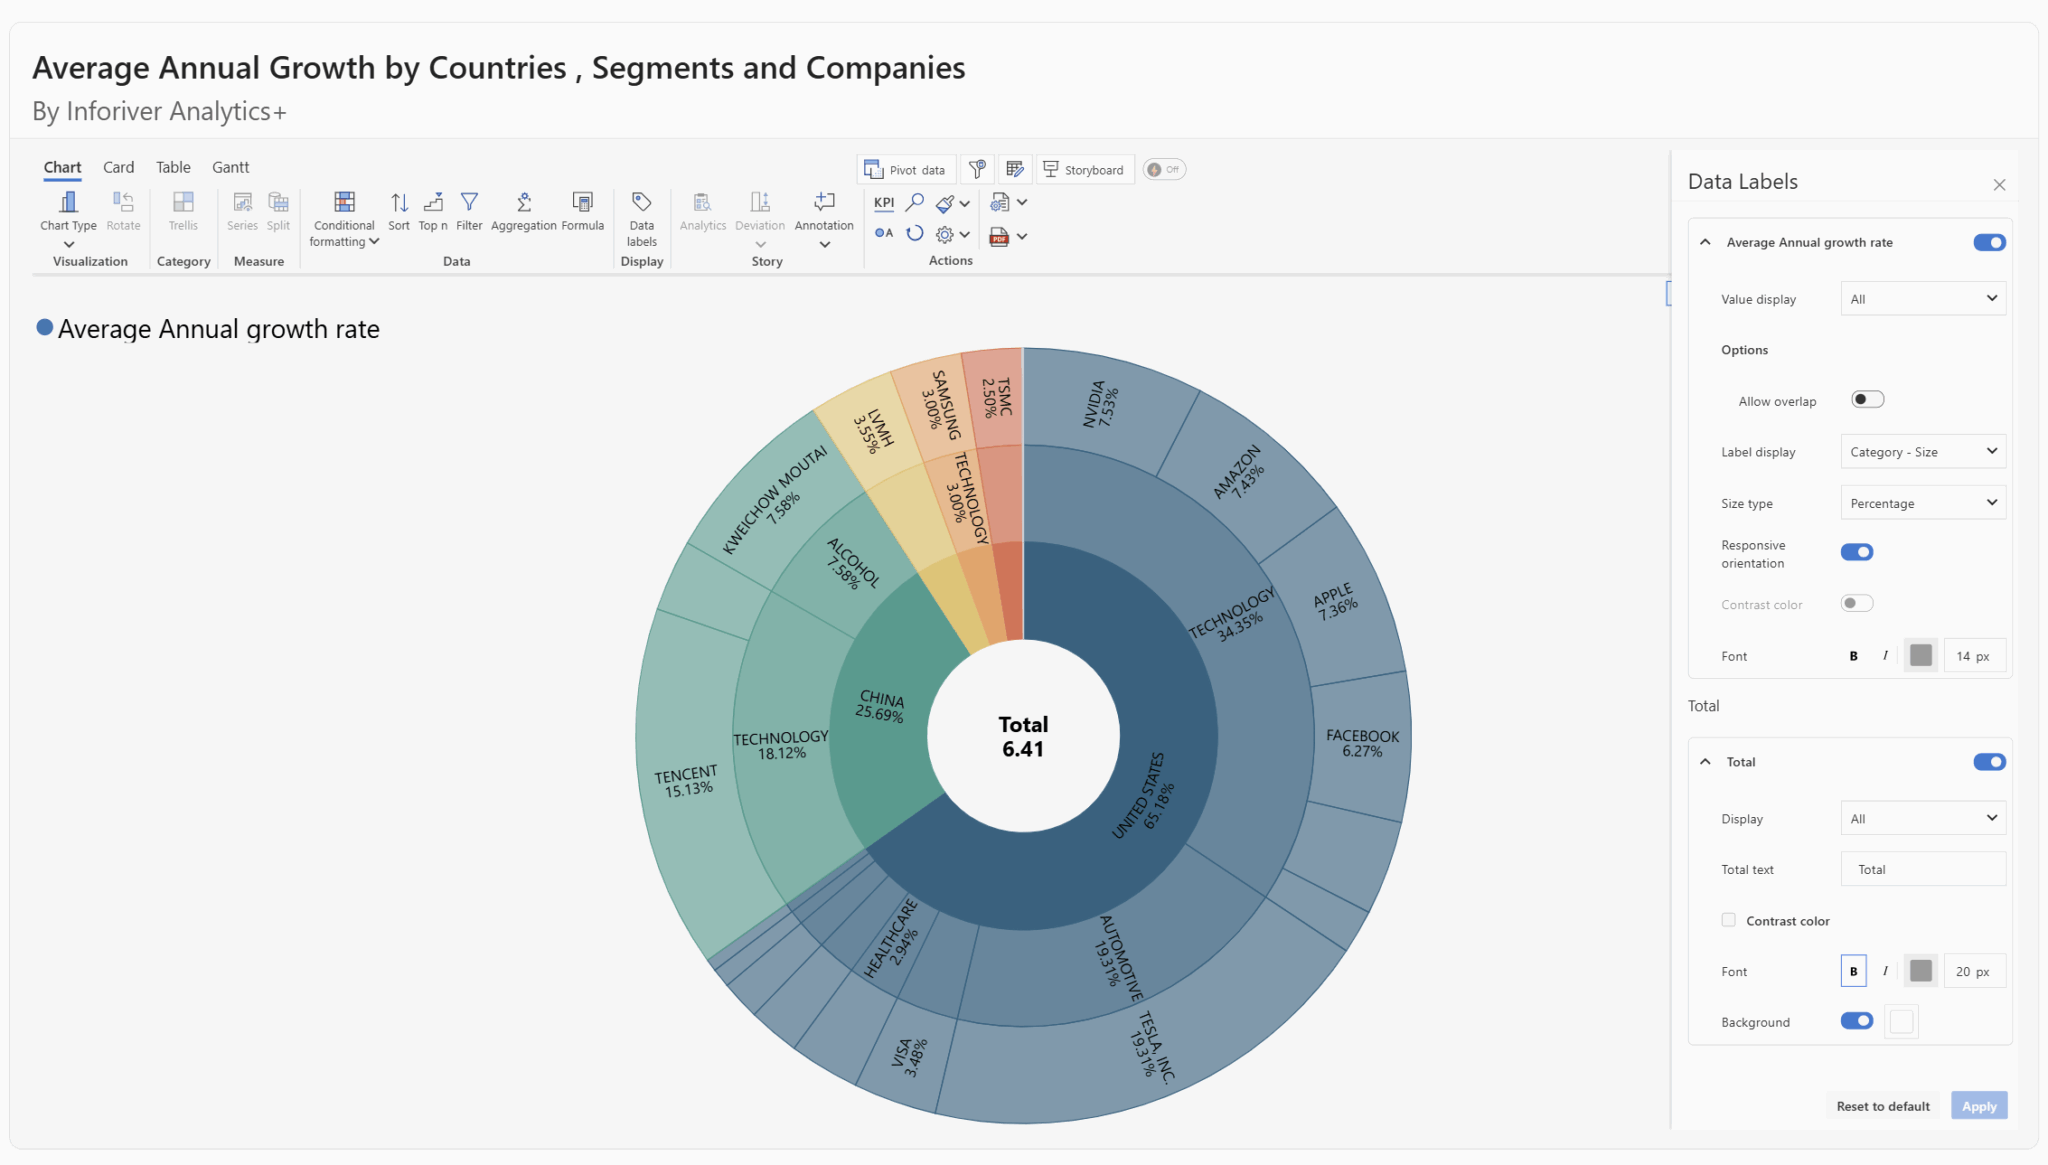Check the Contrast color checkbox under Total
Viewport: 2048px width, 1165px height.
pyautogui.click(x=1728, y=919)
